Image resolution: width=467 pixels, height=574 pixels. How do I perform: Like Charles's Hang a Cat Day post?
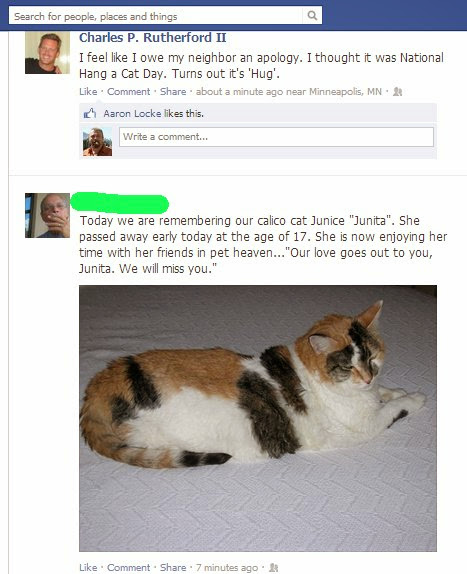(88, 92)
